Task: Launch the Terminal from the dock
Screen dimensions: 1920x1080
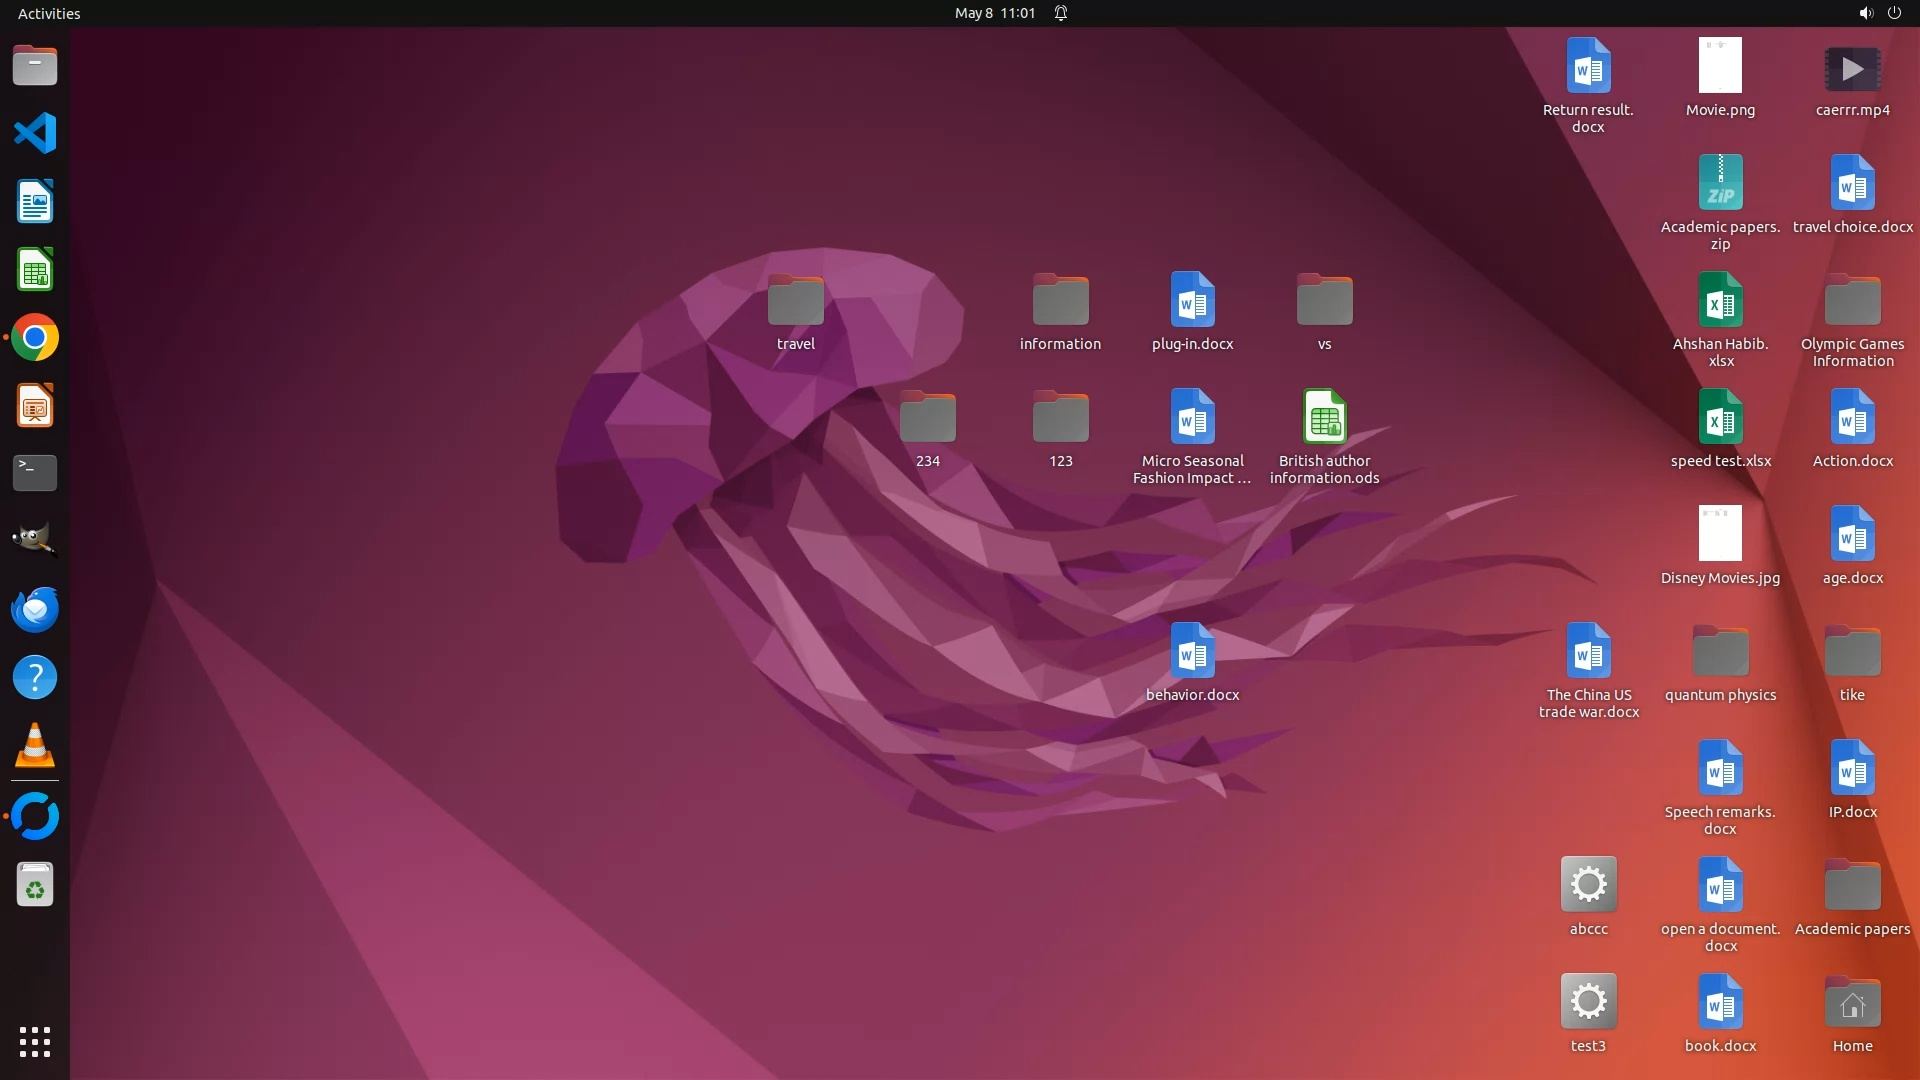Action: 35,473
